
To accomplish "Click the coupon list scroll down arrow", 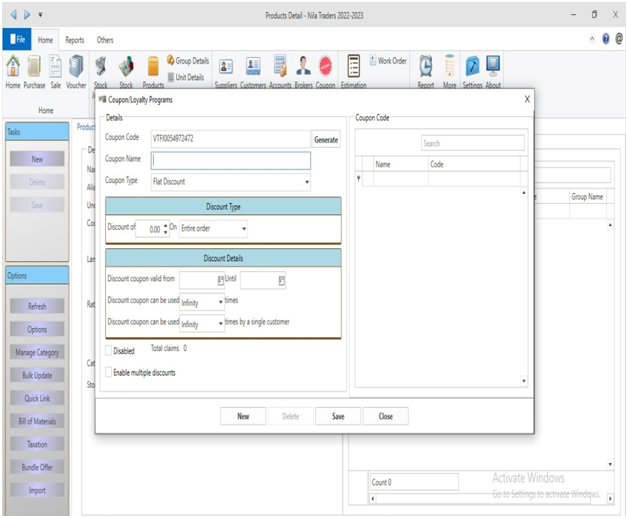I will (524, 381).
